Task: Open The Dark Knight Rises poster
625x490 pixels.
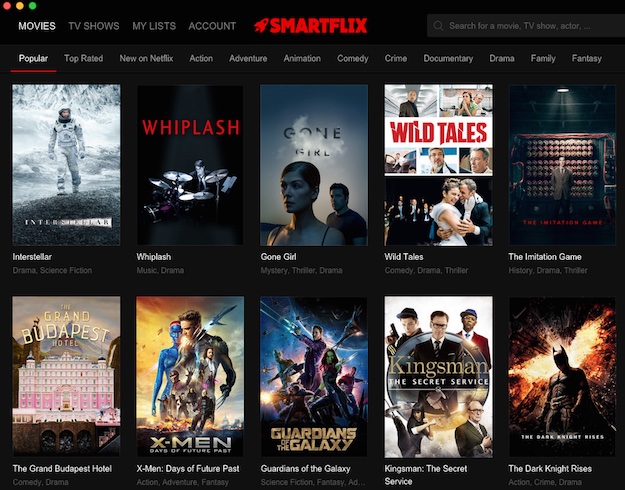Action: click(562, 377)
